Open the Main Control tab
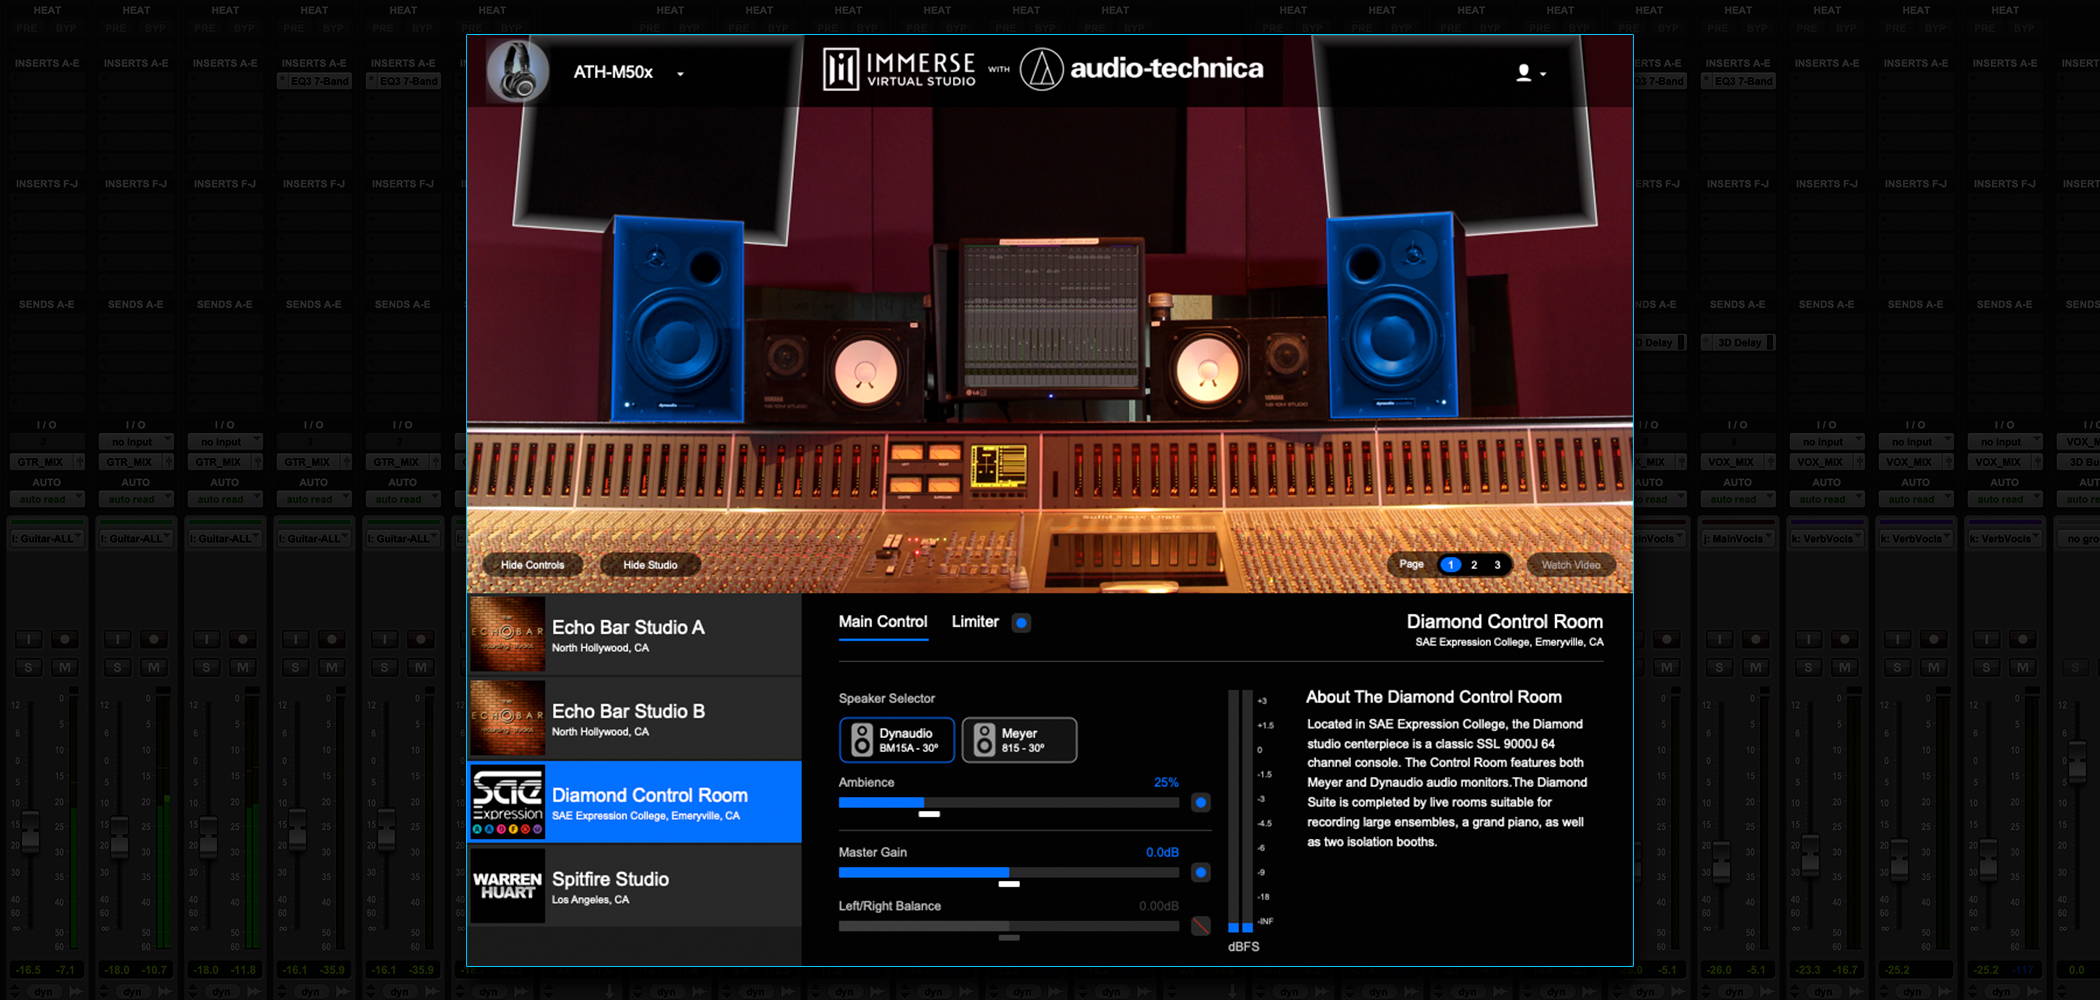Image resolution: width=2100 pixels, height=1000 pixels. (883, 622)
